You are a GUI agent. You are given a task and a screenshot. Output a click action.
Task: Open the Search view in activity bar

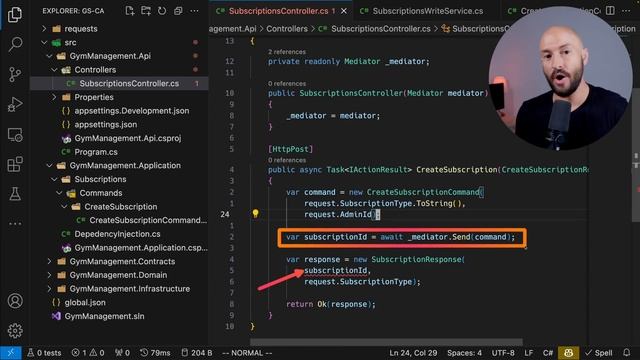coord(15,44)
